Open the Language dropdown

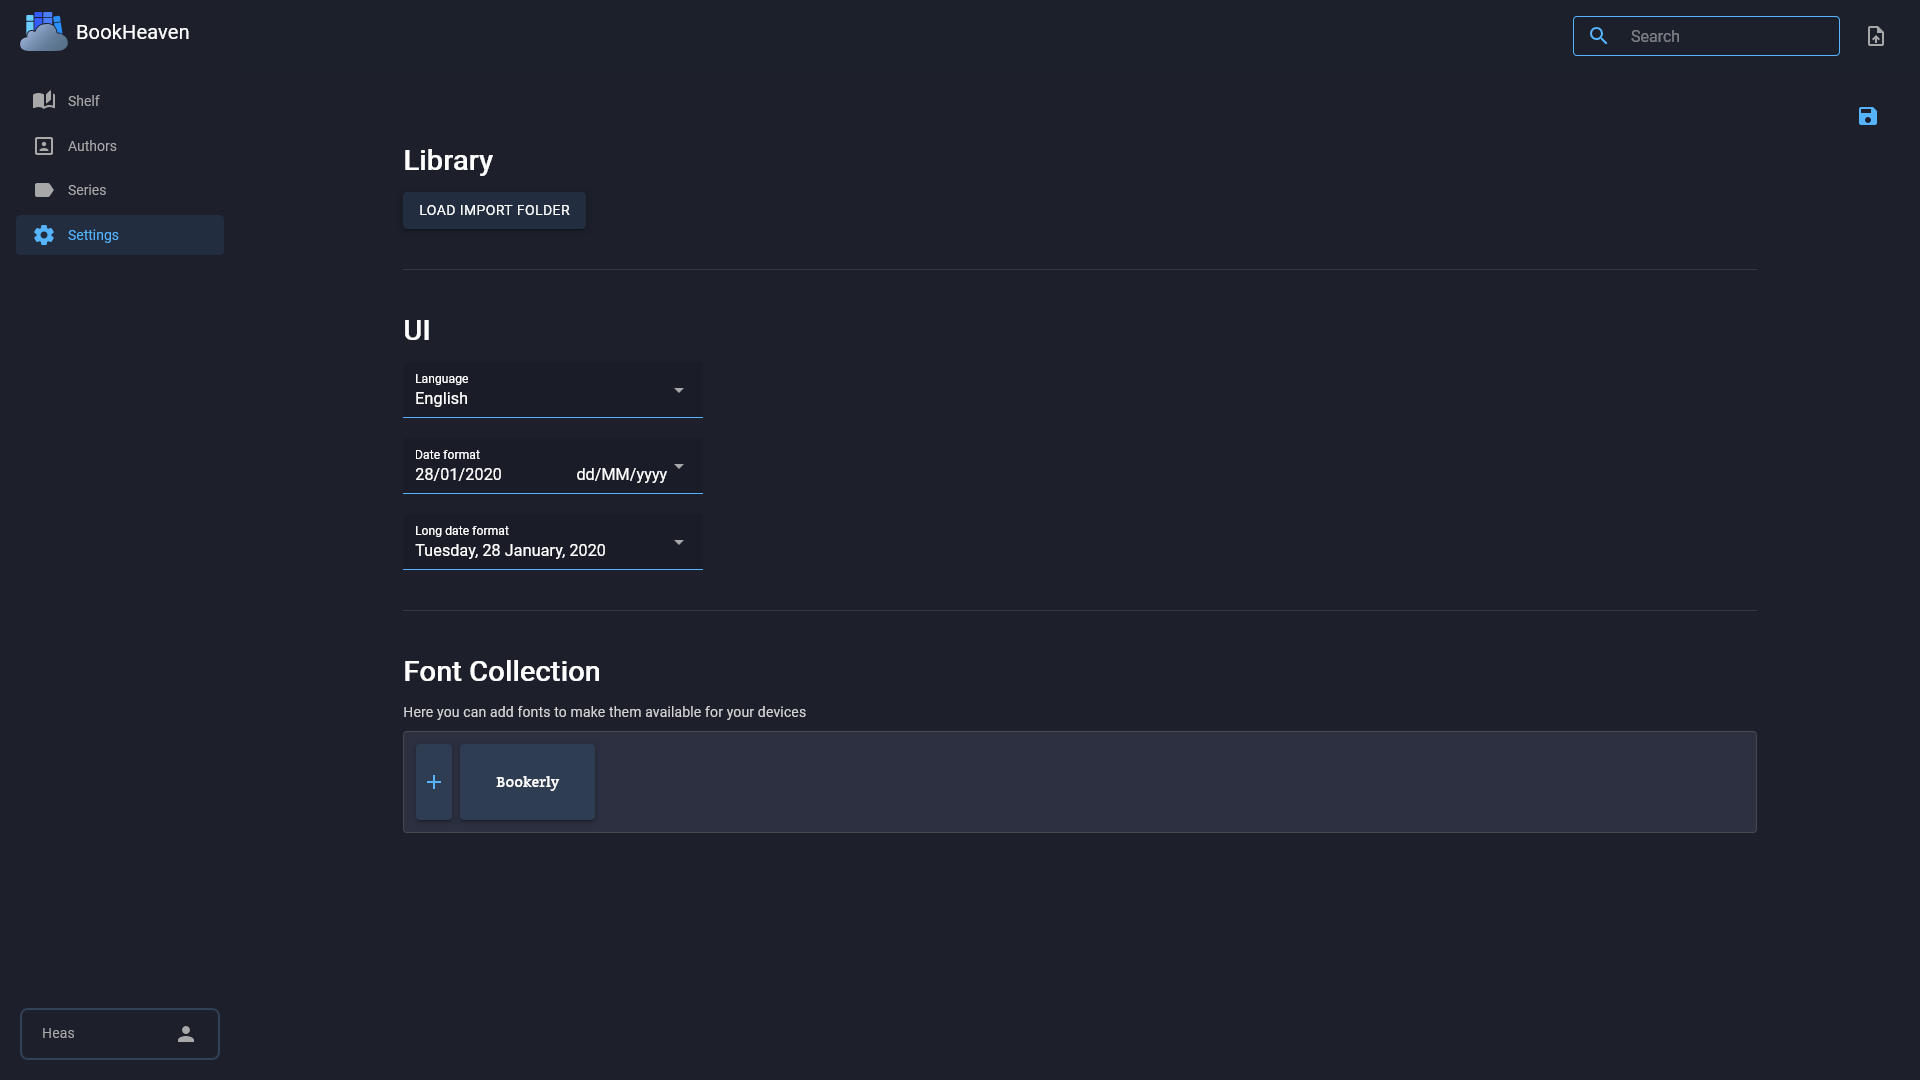tap(553, 390)
